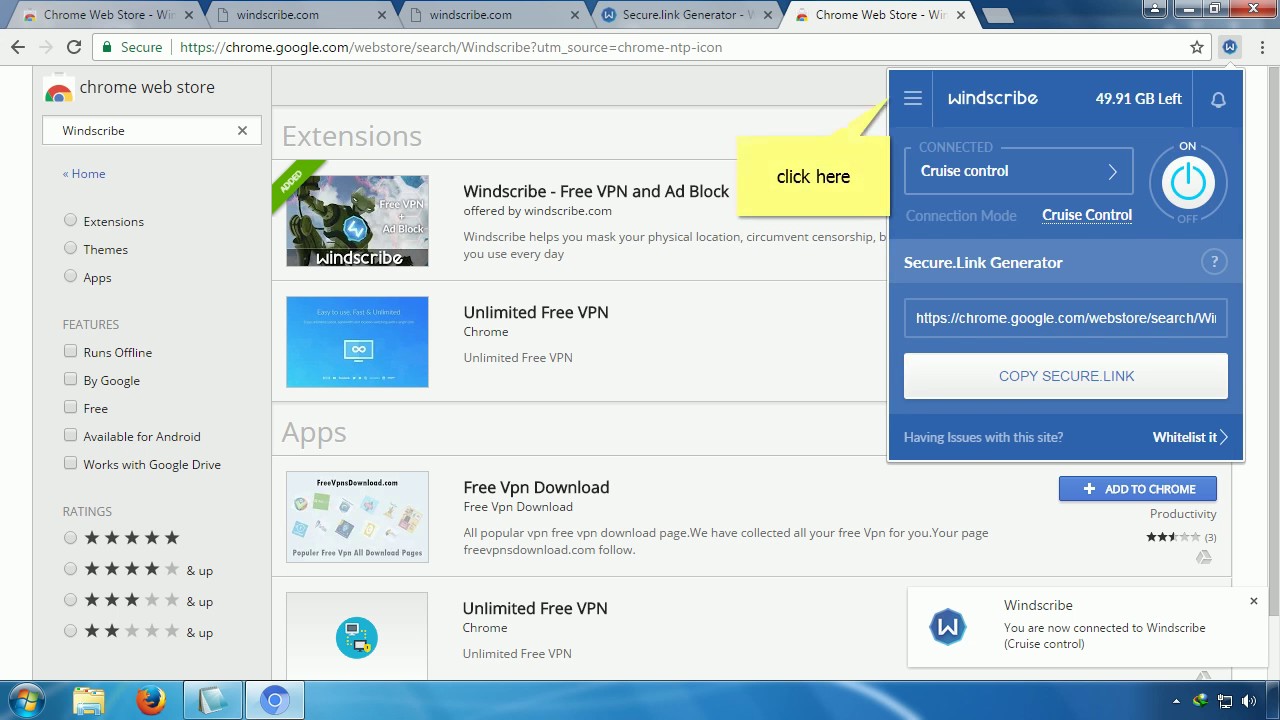Open blue Unlimited Free VPN extension thumbnail
The height and width of the screenshot is (720, 1280).
[357, 342]
